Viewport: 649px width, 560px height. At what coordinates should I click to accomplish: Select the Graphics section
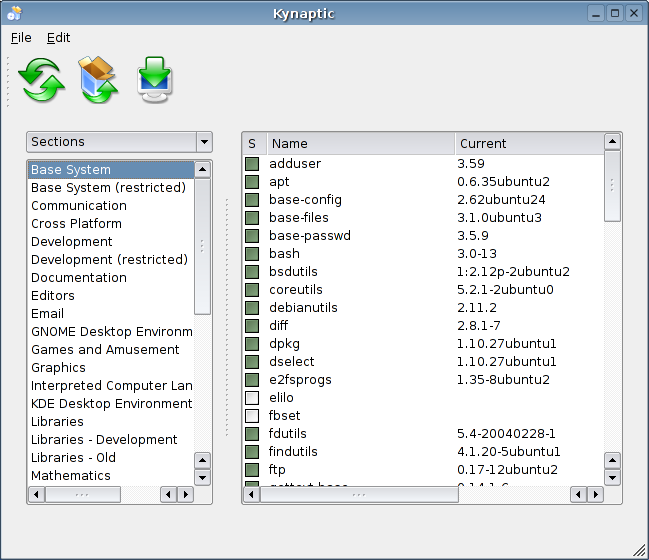coord(111,368)
